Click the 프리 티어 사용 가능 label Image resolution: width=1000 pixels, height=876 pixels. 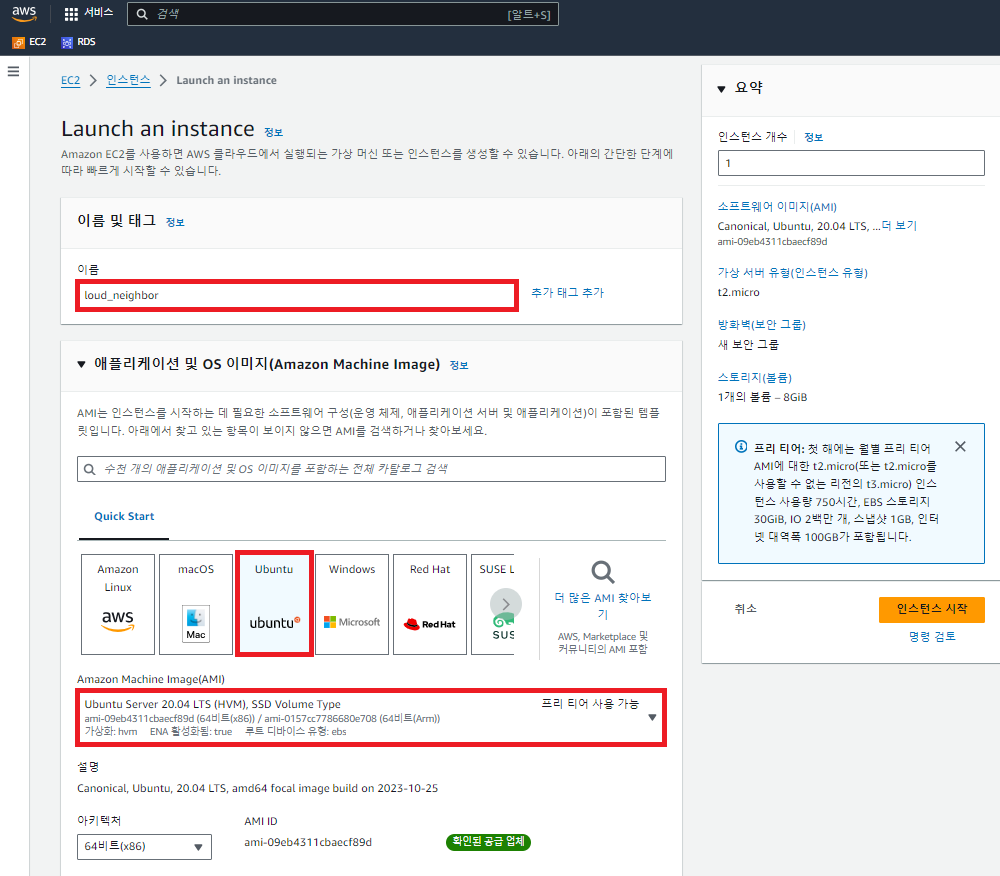coord(590,704)
